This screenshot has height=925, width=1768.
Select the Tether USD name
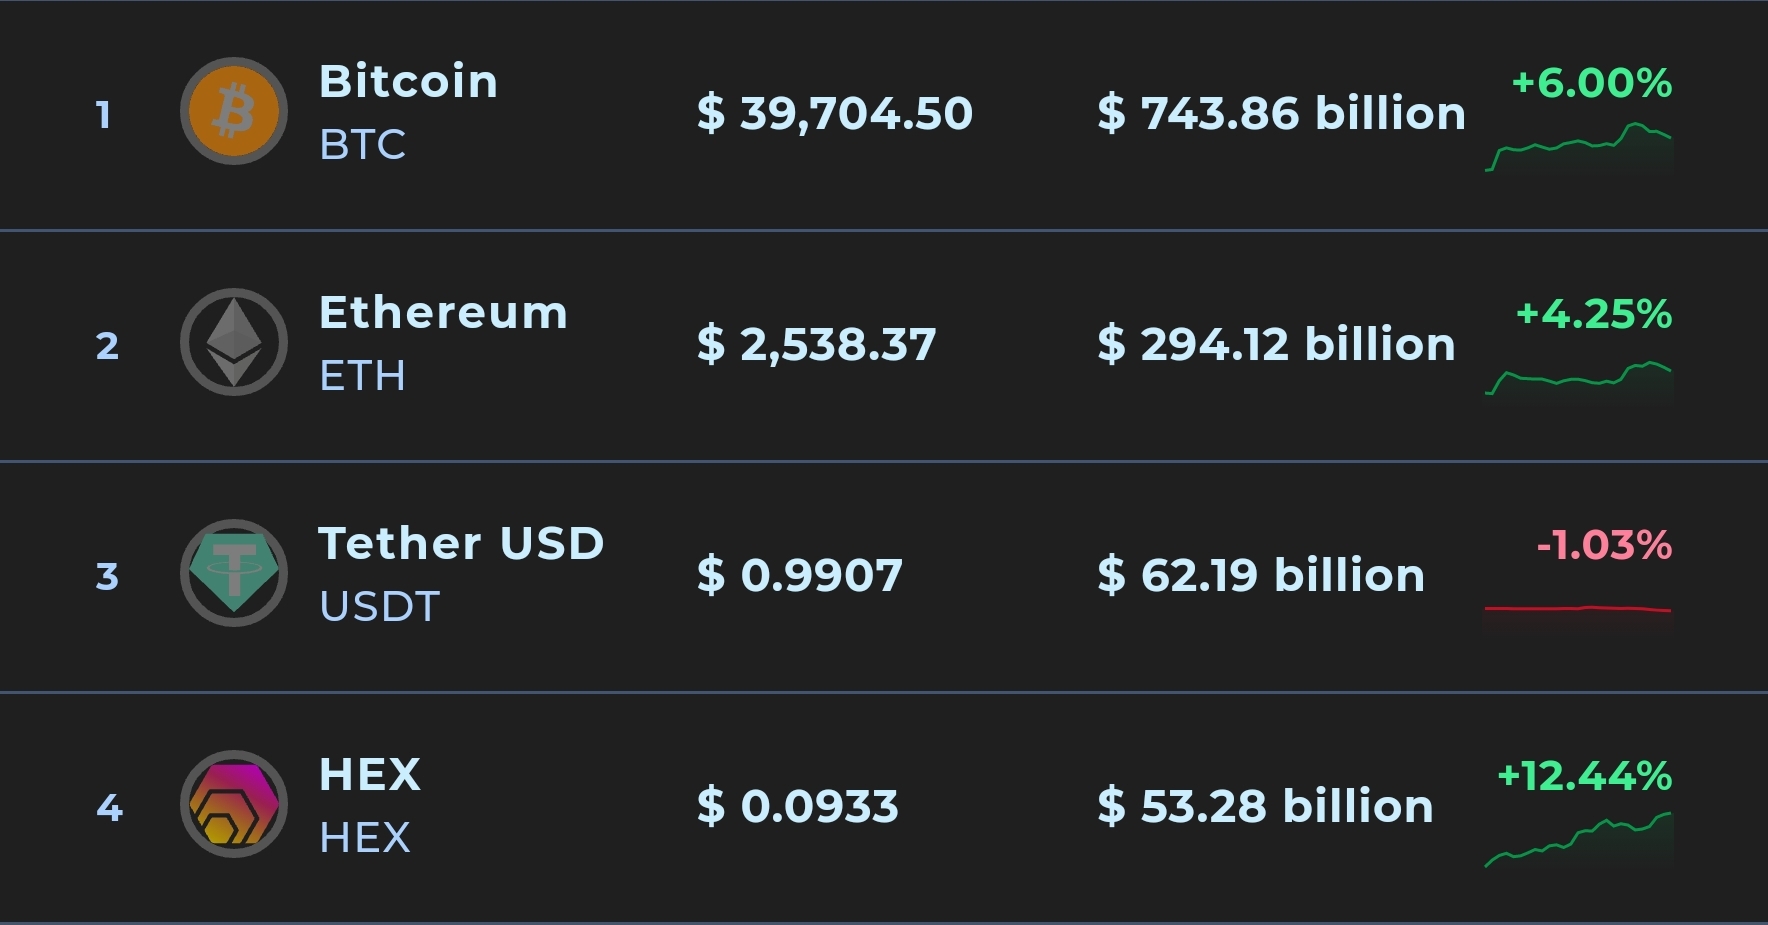(x=461, y=543)
